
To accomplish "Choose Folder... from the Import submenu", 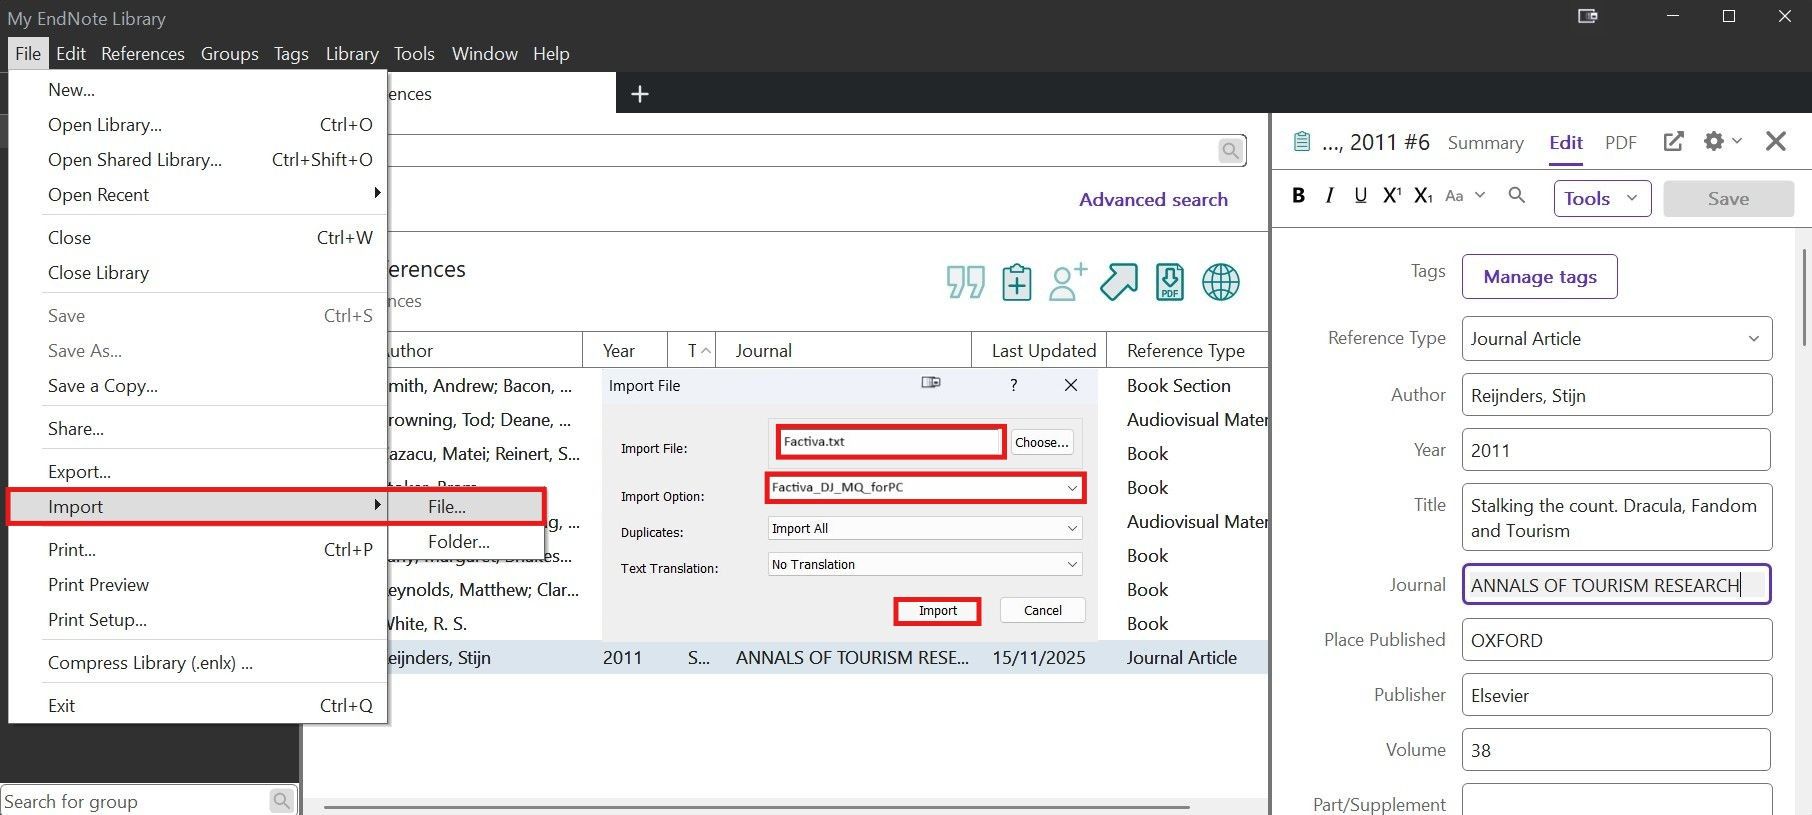I will click(466, 542).
